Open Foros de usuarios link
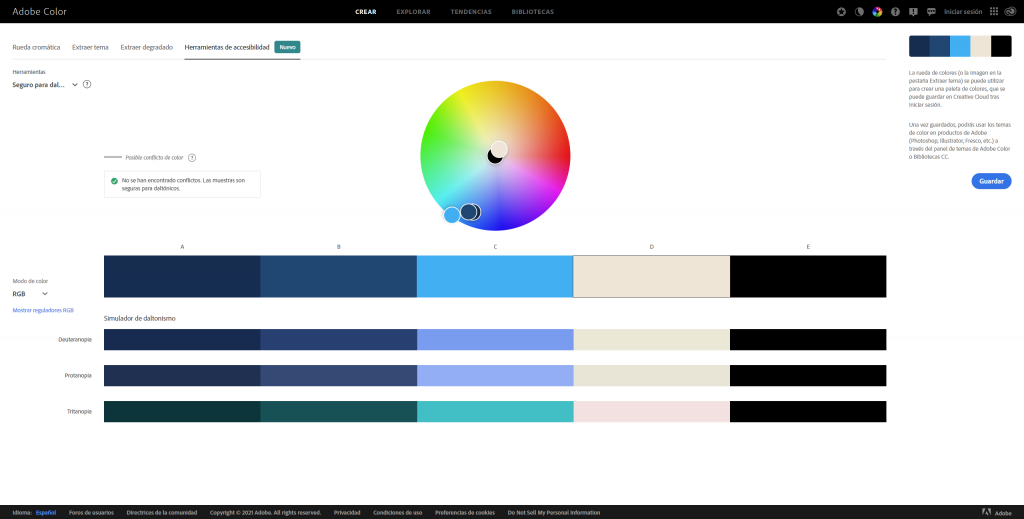The width and height of the screenshot is (1024, 519). [91, 512]
